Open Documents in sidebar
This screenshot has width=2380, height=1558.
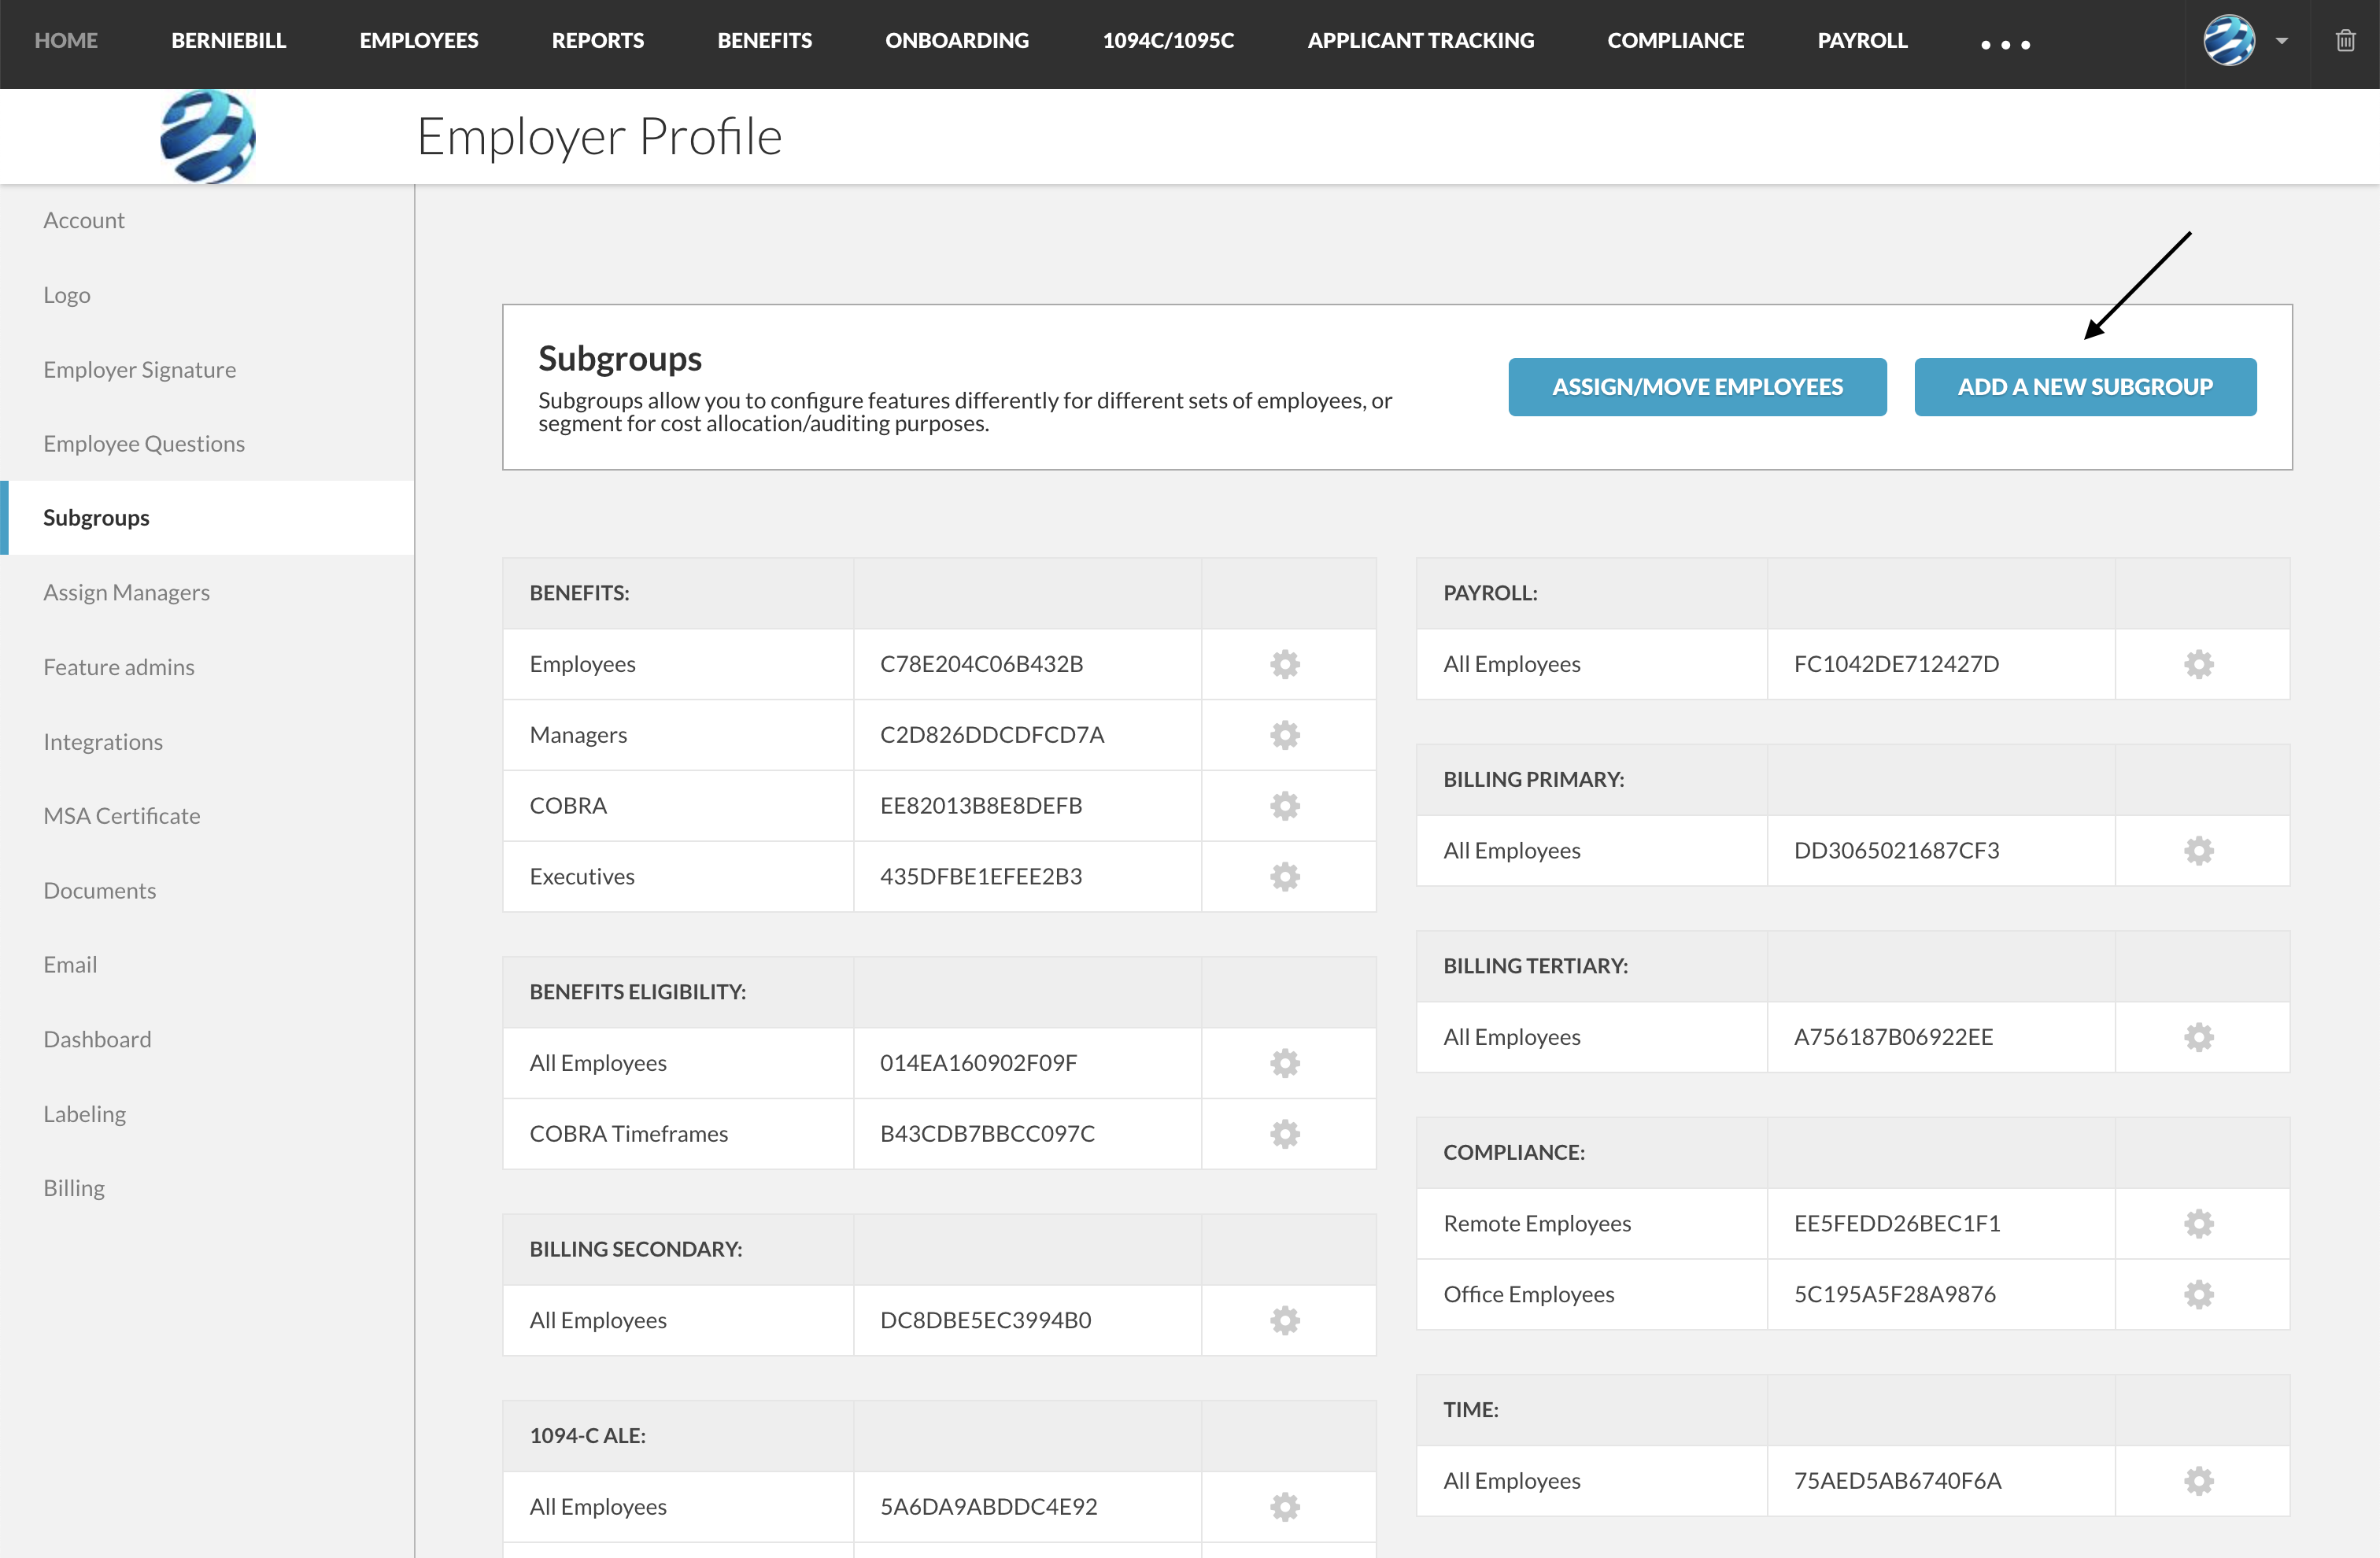point(100,891)
